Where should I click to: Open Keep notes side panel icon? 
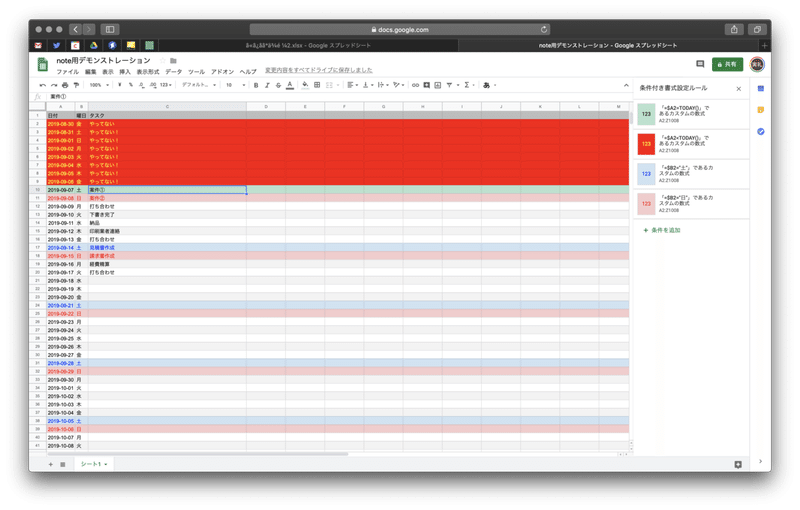tap(761, 110)
